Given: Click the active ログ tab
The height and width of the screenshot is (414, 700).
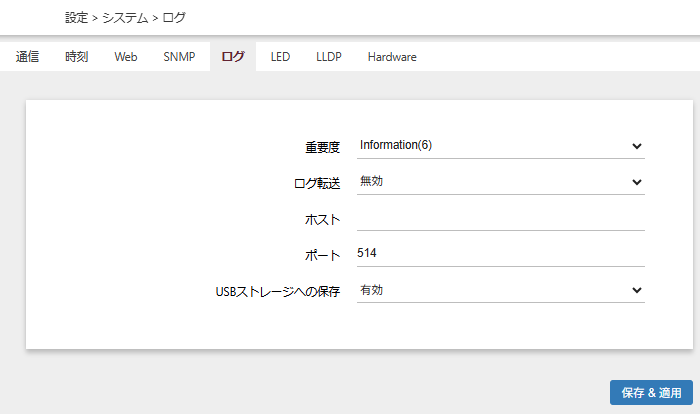Looking at the screenshot, I should point(232,57).
